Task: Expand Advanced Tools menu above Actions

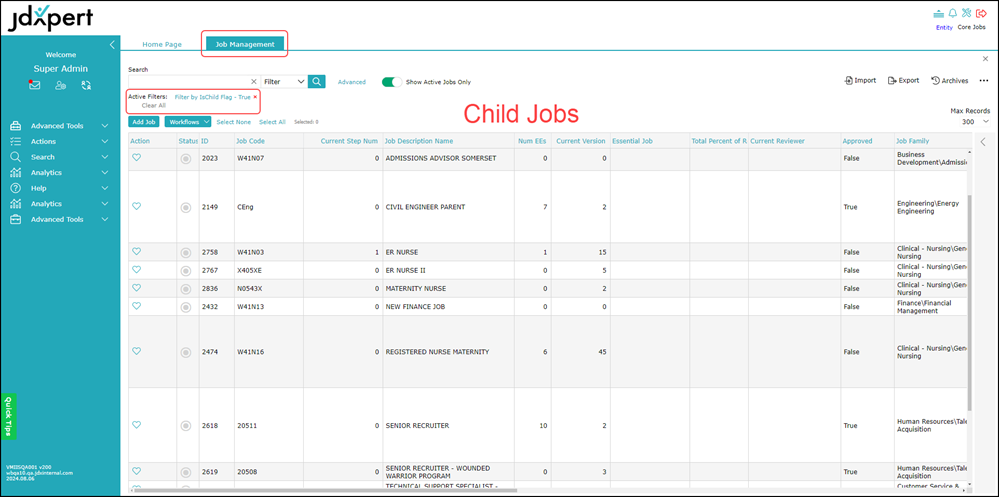Action: pyautogui.click(x=105, y=126)
